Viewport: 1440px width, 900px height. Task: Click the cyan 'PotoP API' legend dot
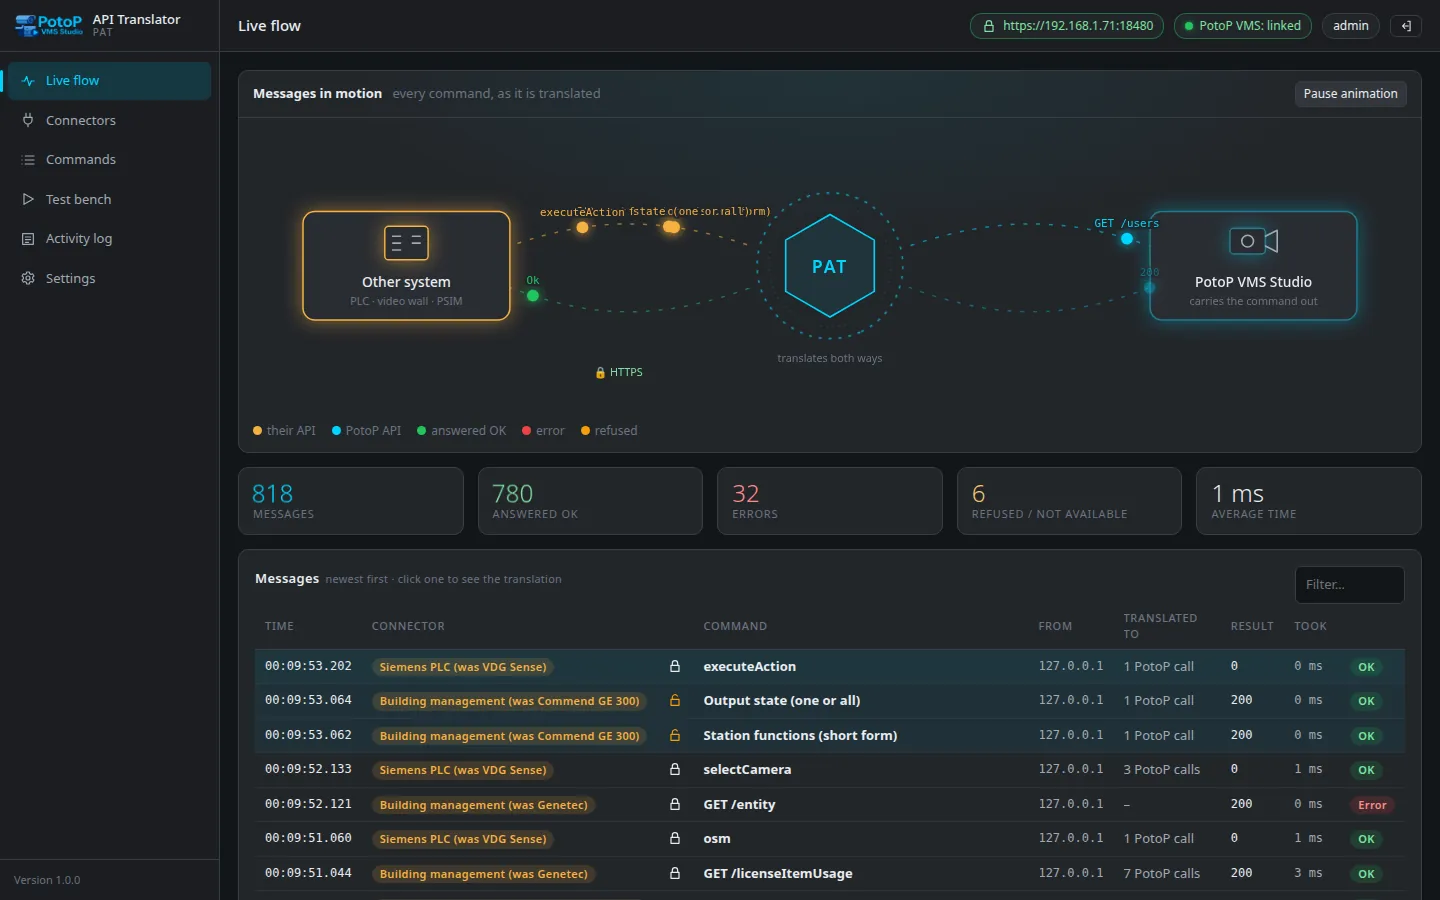337,431
